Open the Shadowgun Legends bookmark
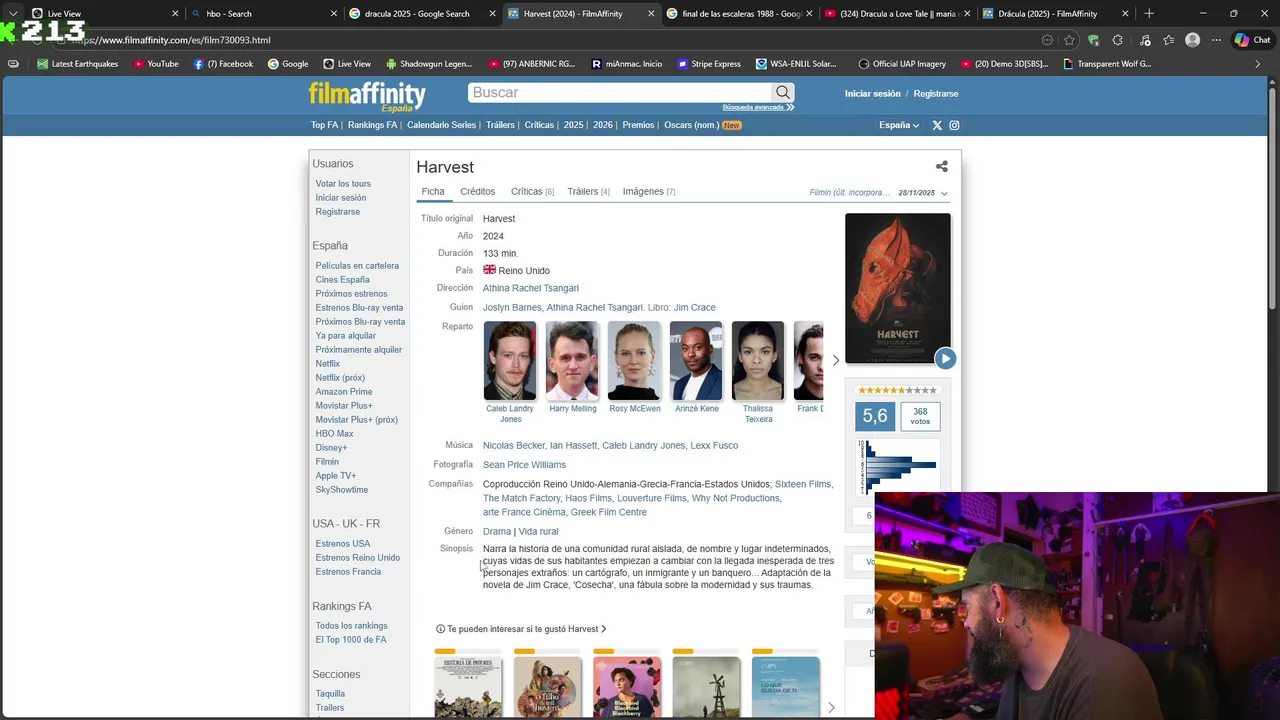This screenshot has width=1280, height=720. [428, 64]
